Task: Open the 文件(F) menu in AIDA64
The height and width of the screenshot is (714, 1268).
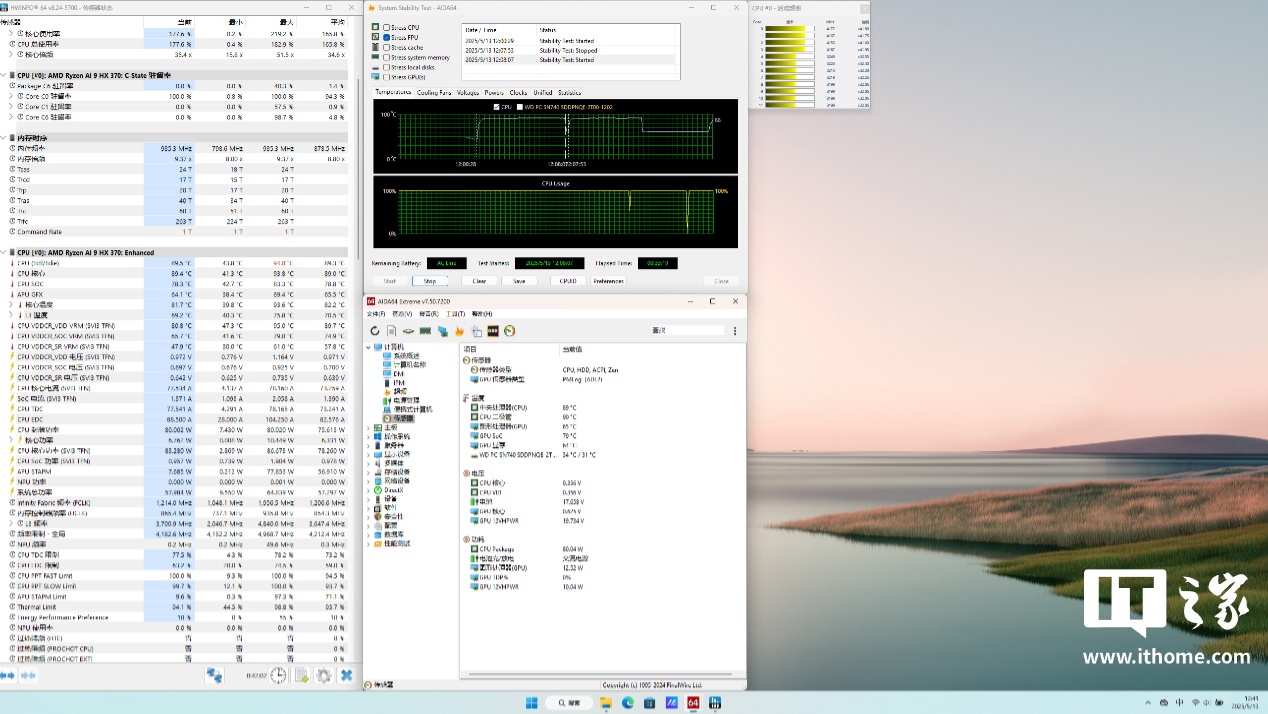Action: point(375,314)
